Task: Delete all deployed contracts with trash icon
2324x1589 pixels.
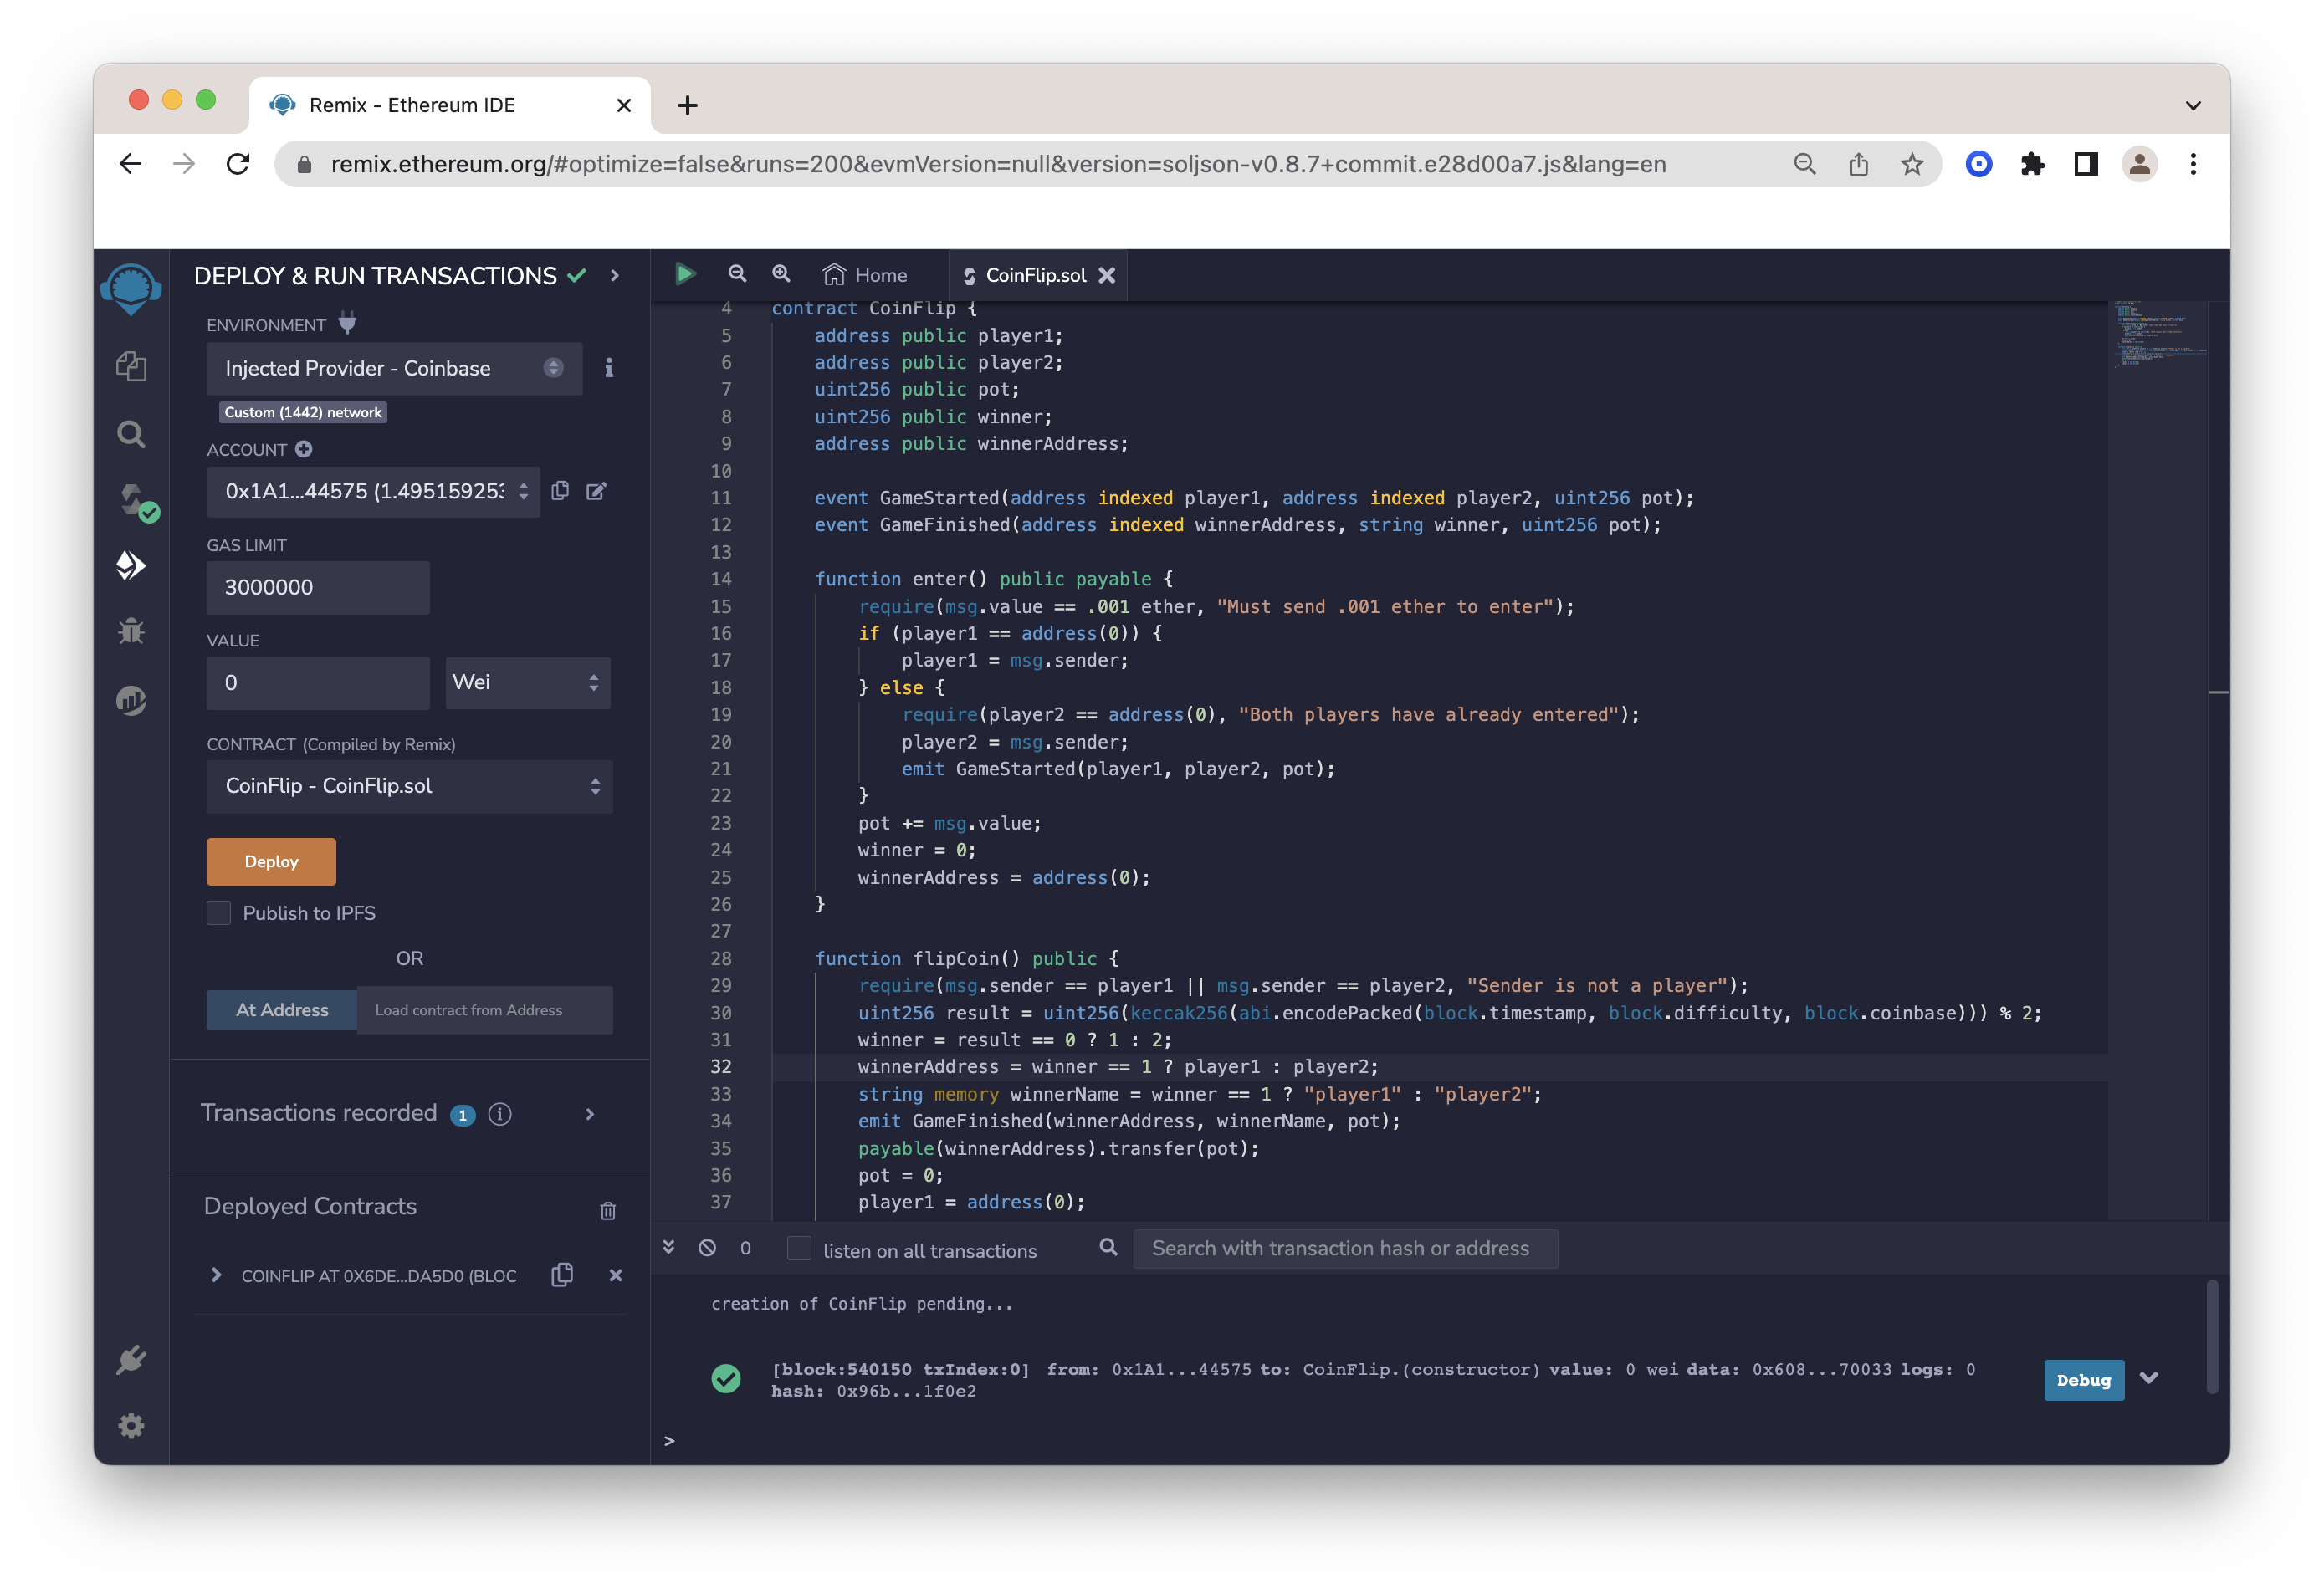Action: pyautogui.click(x=607, y=1210)
